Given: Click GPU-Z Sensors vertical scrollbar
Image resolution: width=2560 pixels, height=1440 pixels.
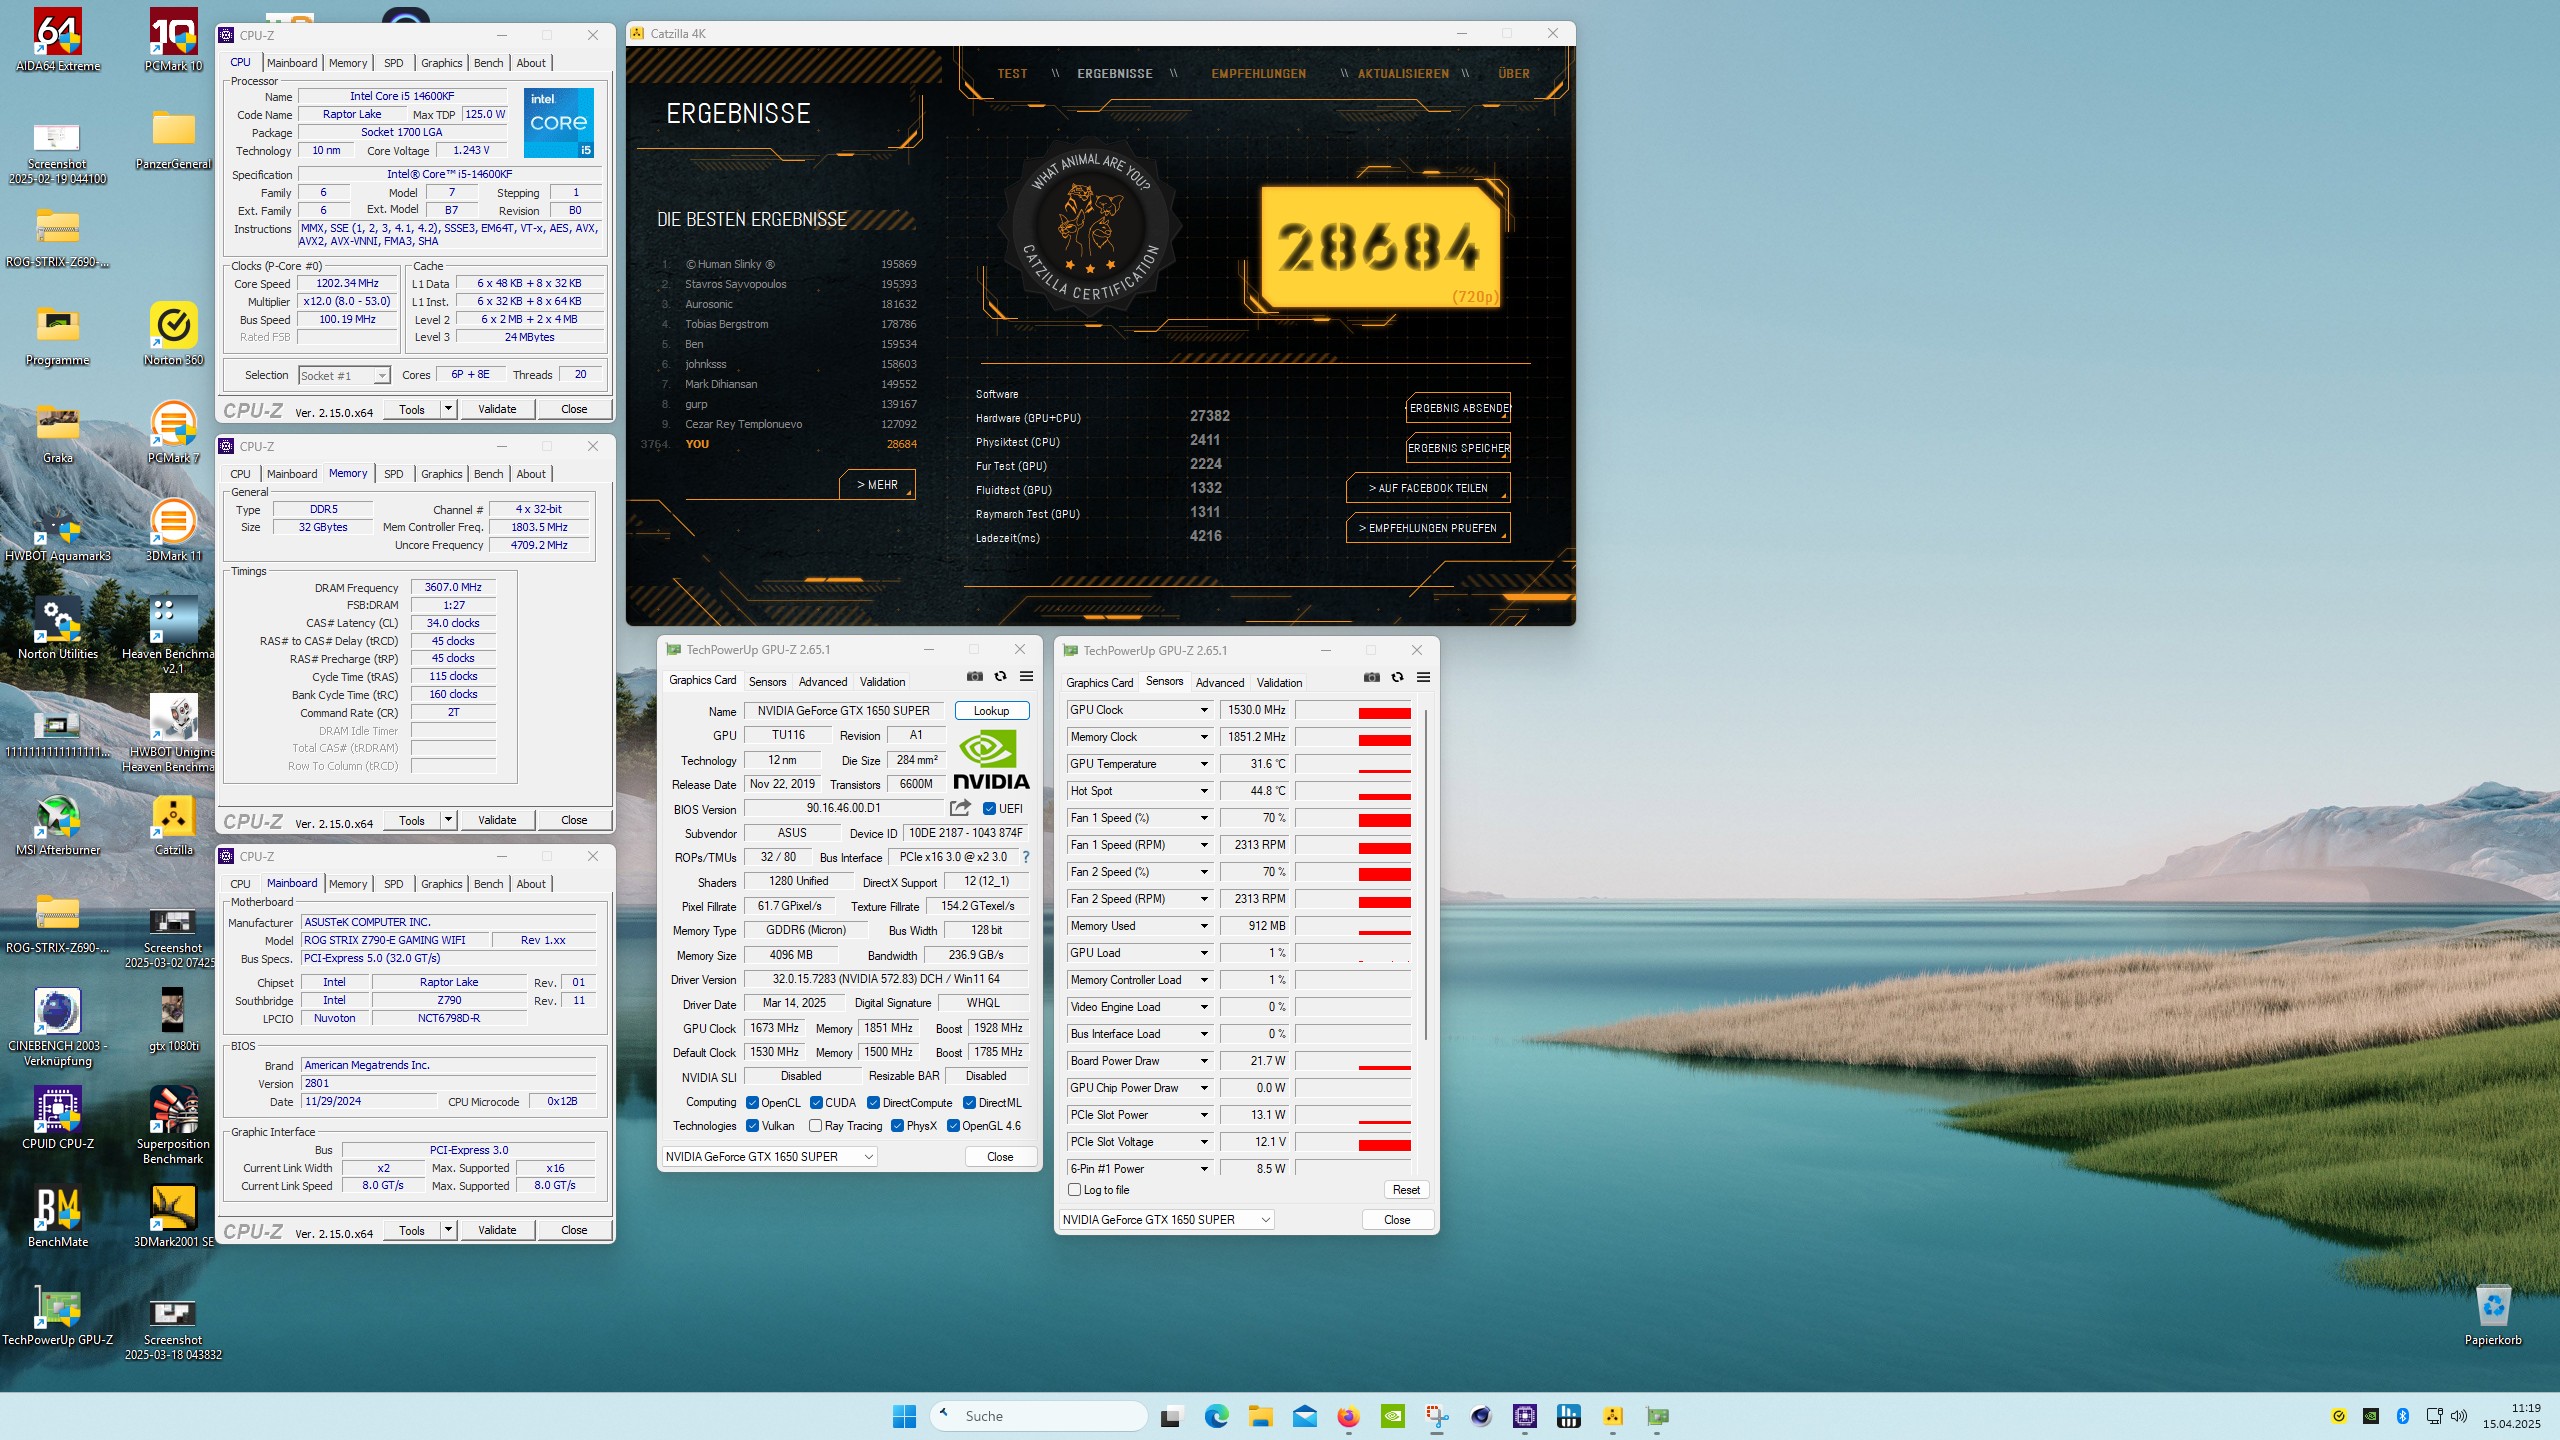Looking at the screenshot, I should (1425, 875).
